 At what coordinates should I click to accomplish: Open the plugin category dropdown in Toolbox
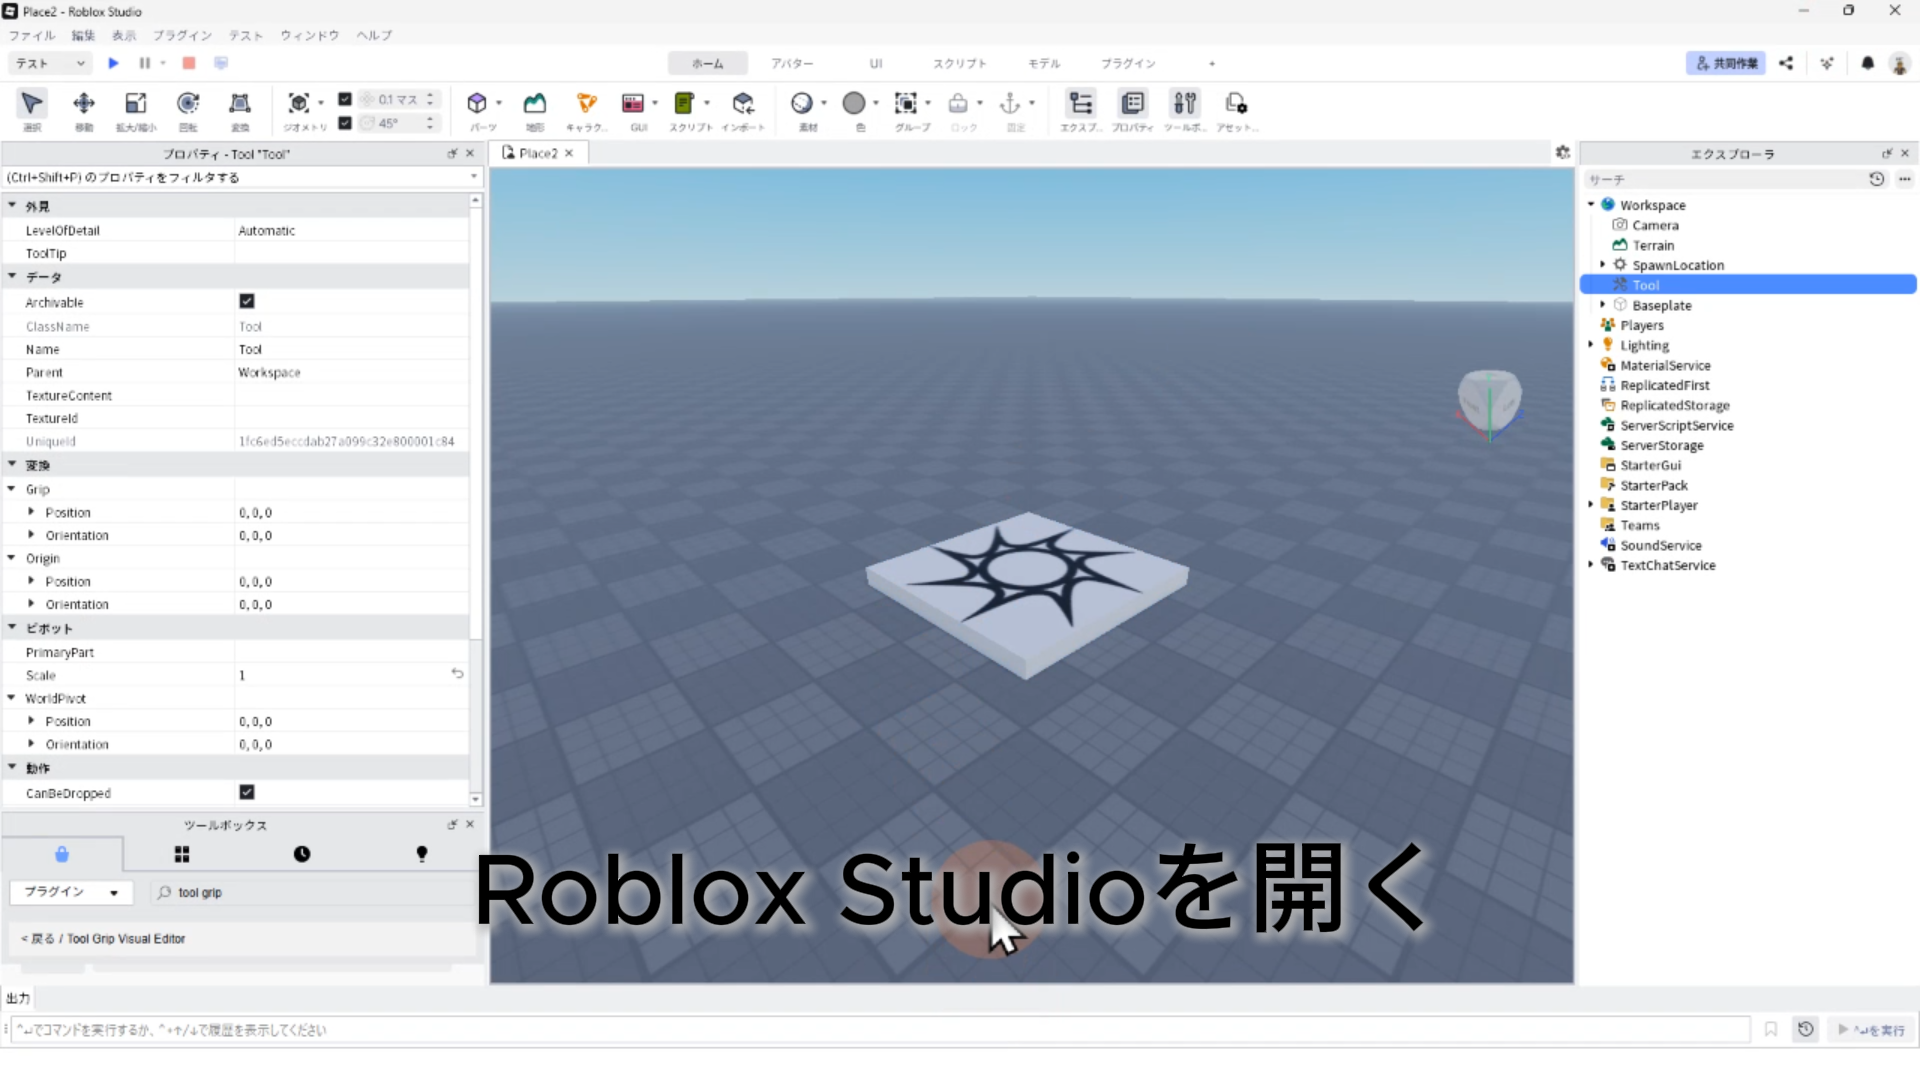tap(71, 892)
